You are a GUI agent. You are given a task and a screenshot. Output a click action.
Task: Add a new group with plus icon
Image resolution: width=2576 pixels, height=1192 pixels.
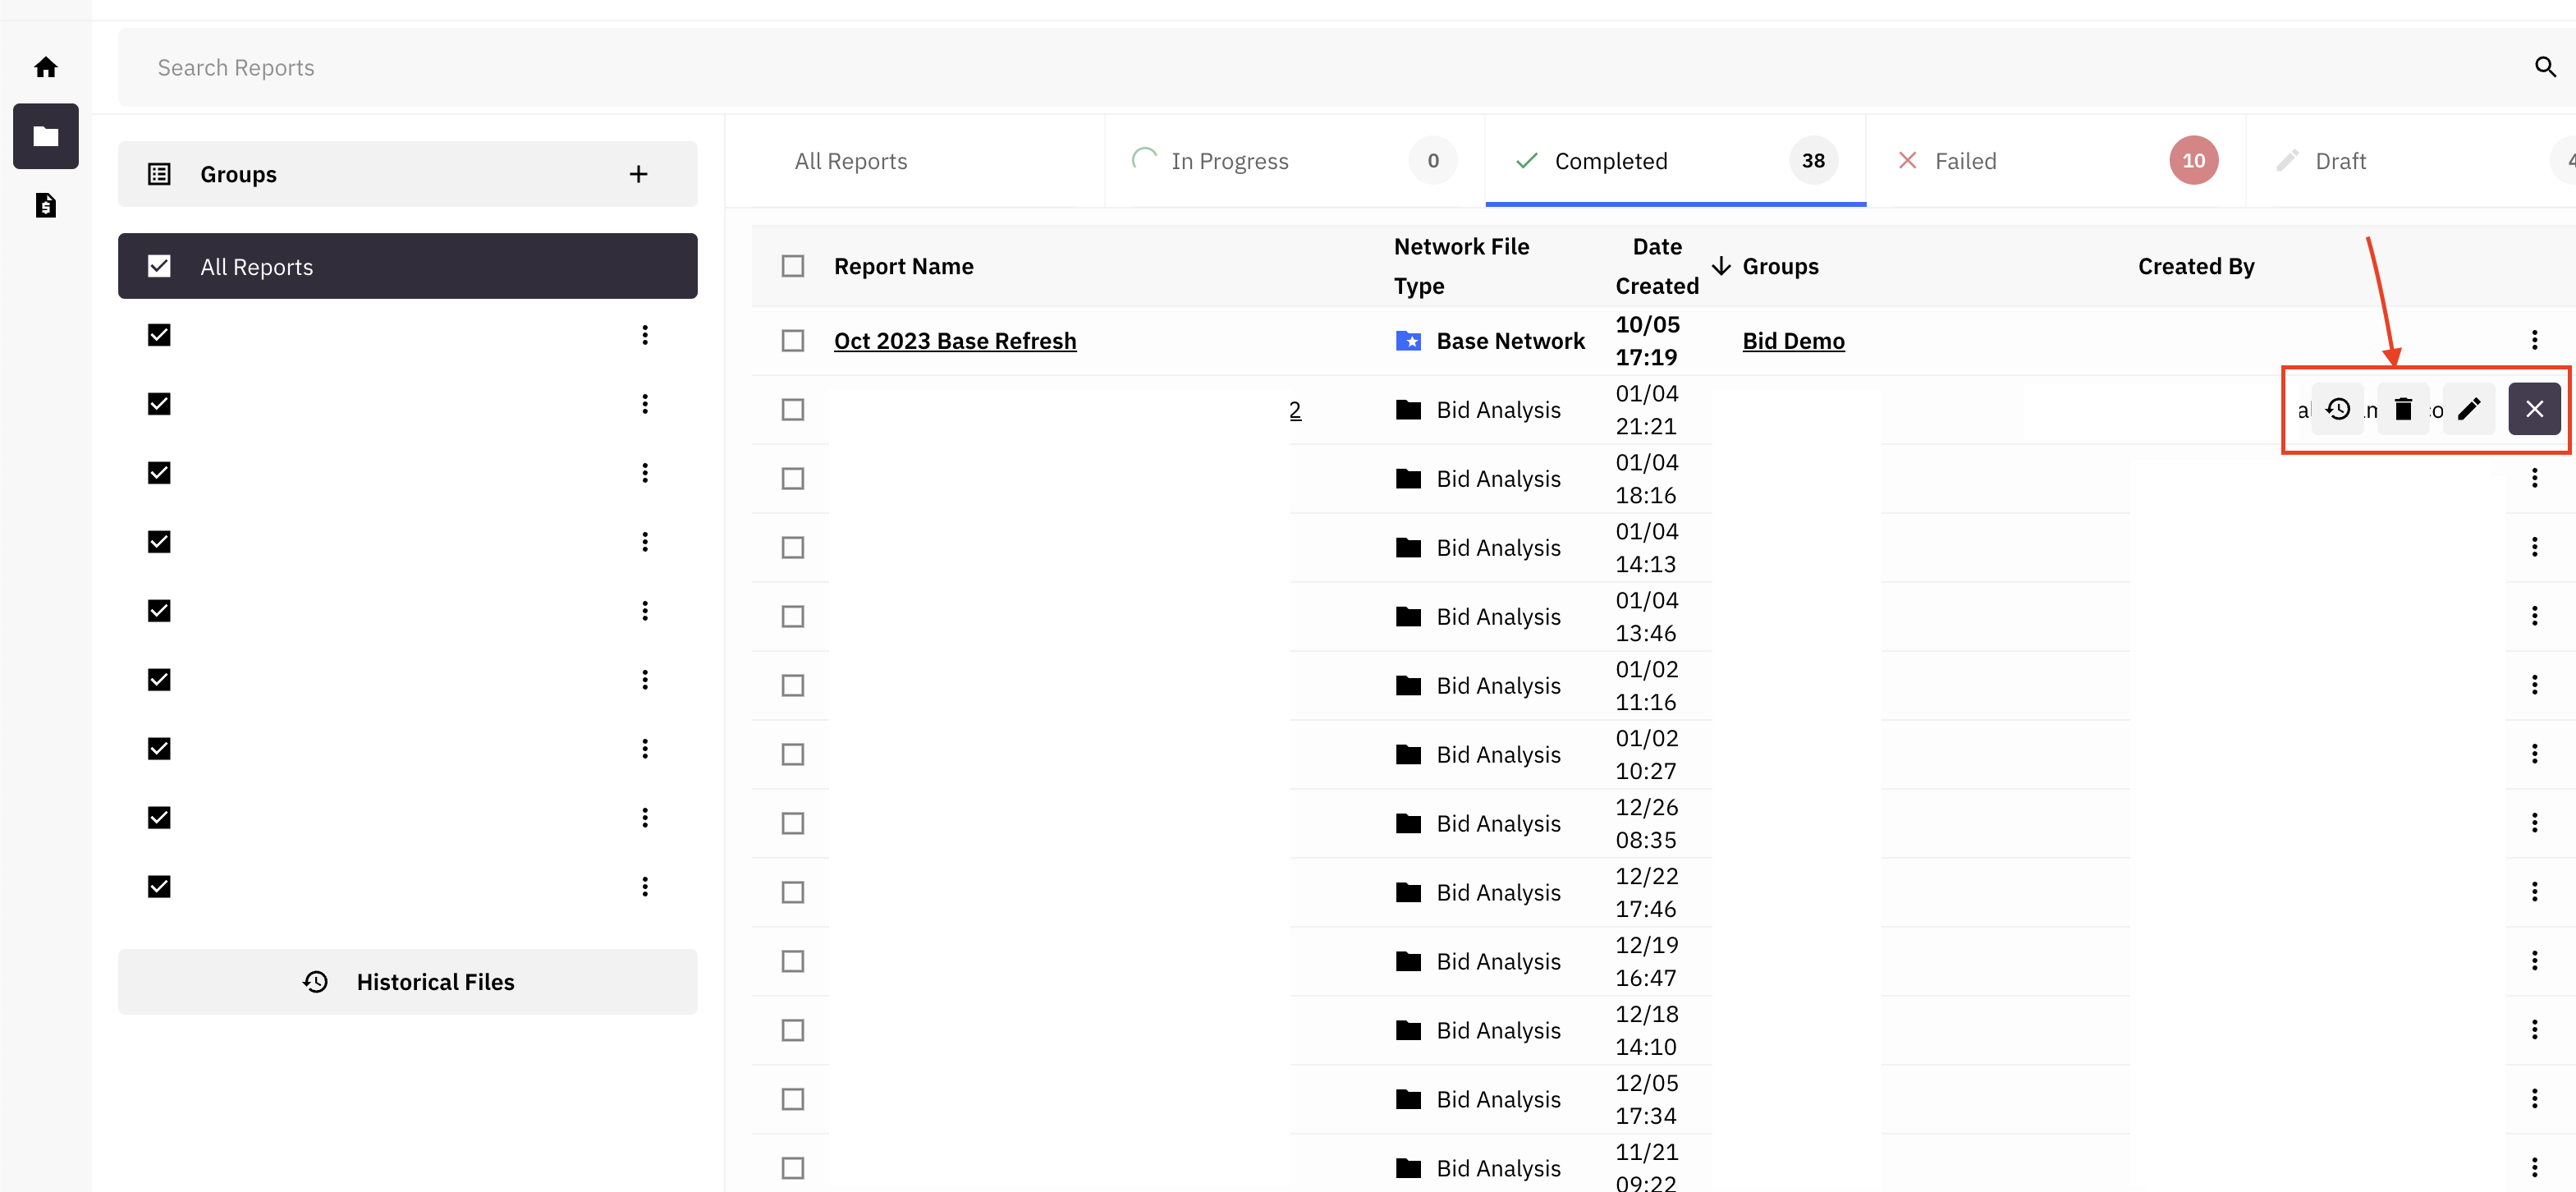[638, 174]
